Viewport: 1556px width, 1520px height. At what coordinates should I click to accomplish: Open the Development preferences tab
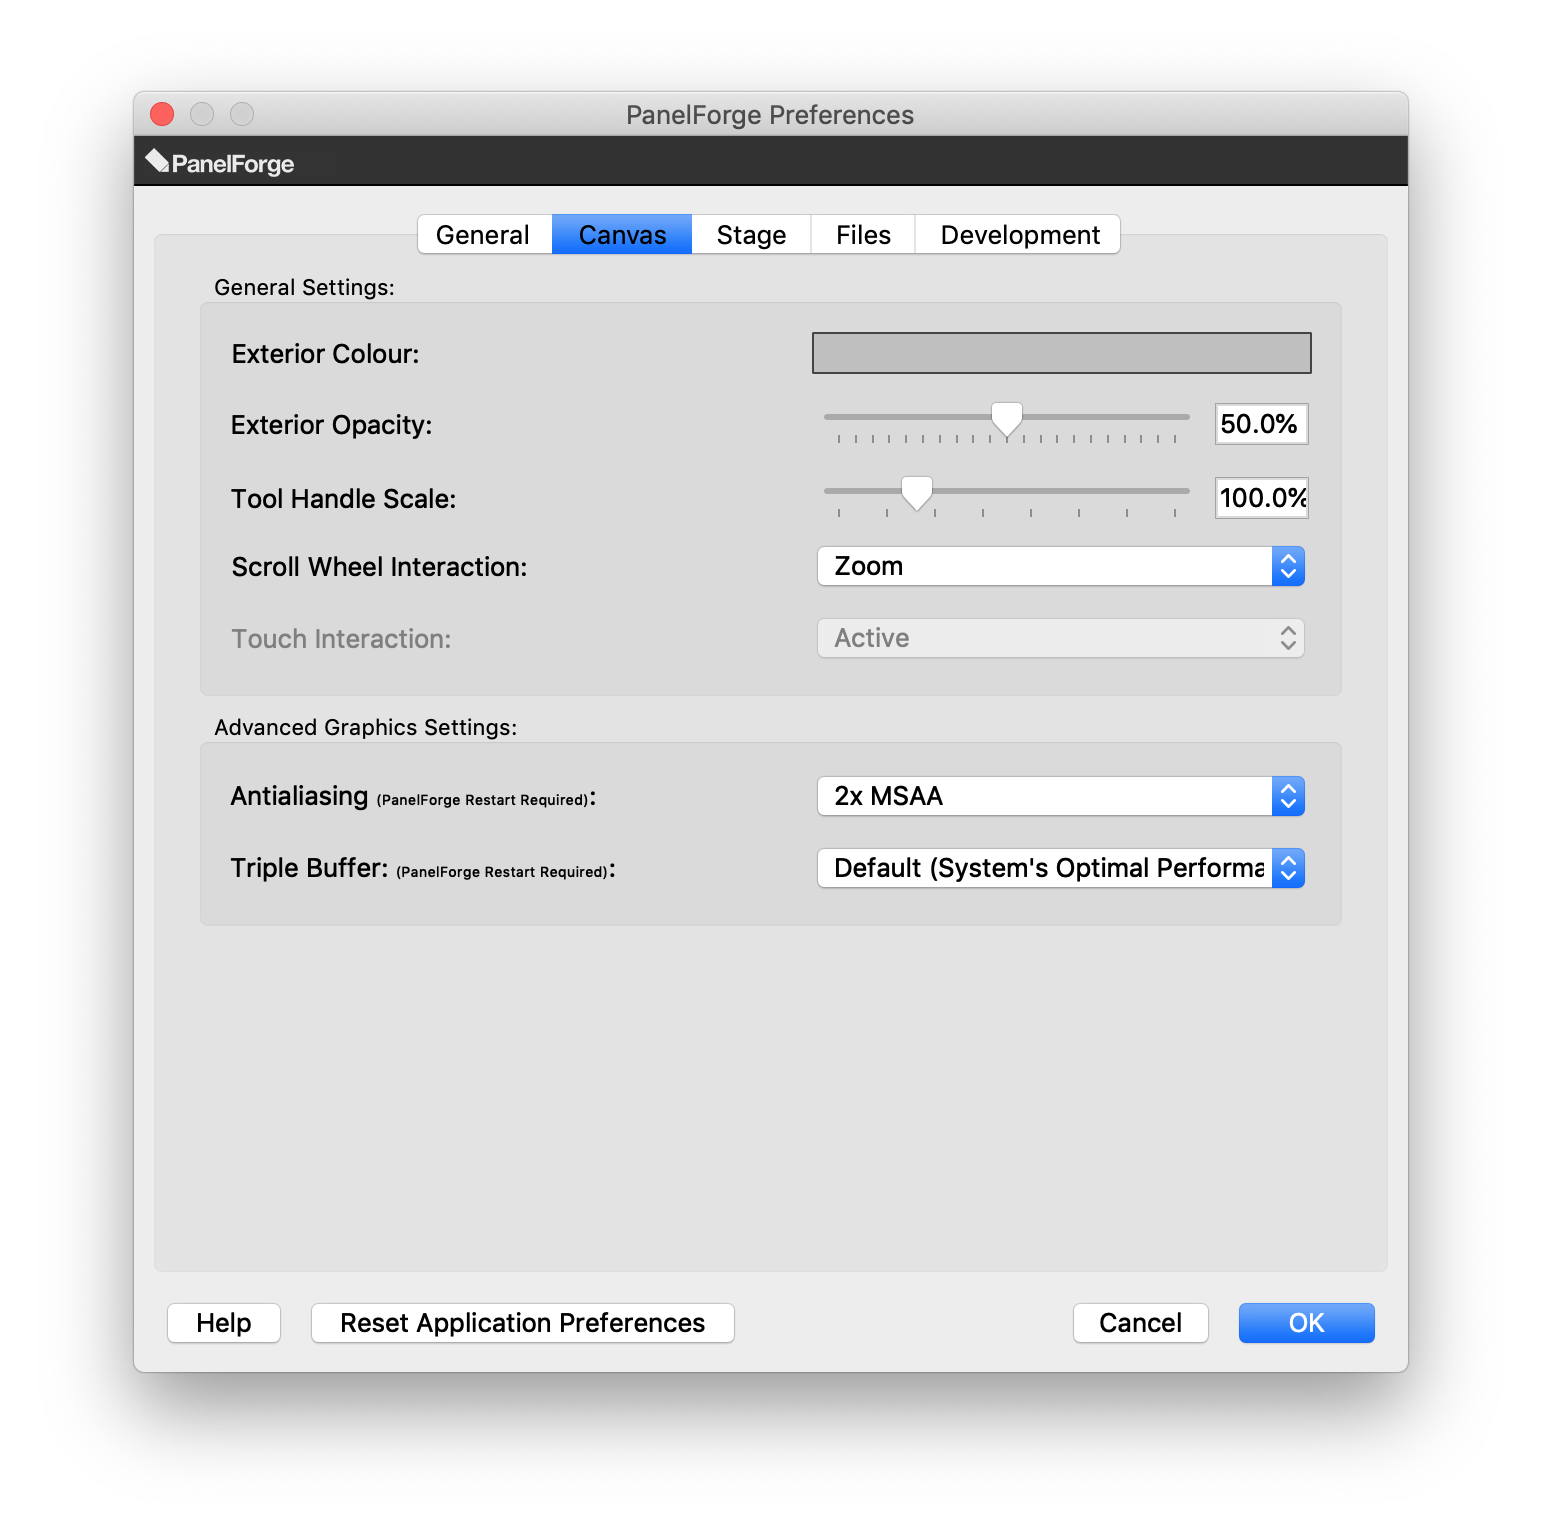click(1019, 235)
